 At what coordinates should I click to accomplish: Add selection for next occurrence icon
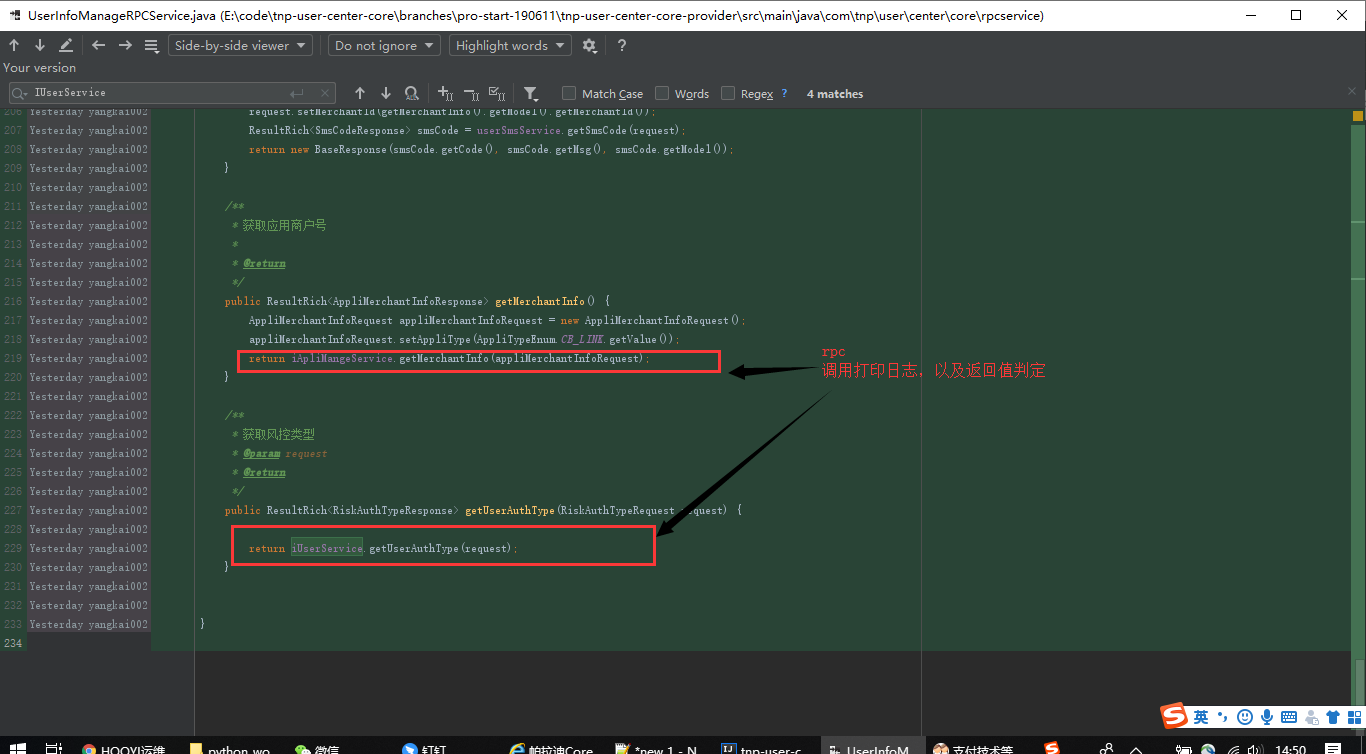click(446, 93)
